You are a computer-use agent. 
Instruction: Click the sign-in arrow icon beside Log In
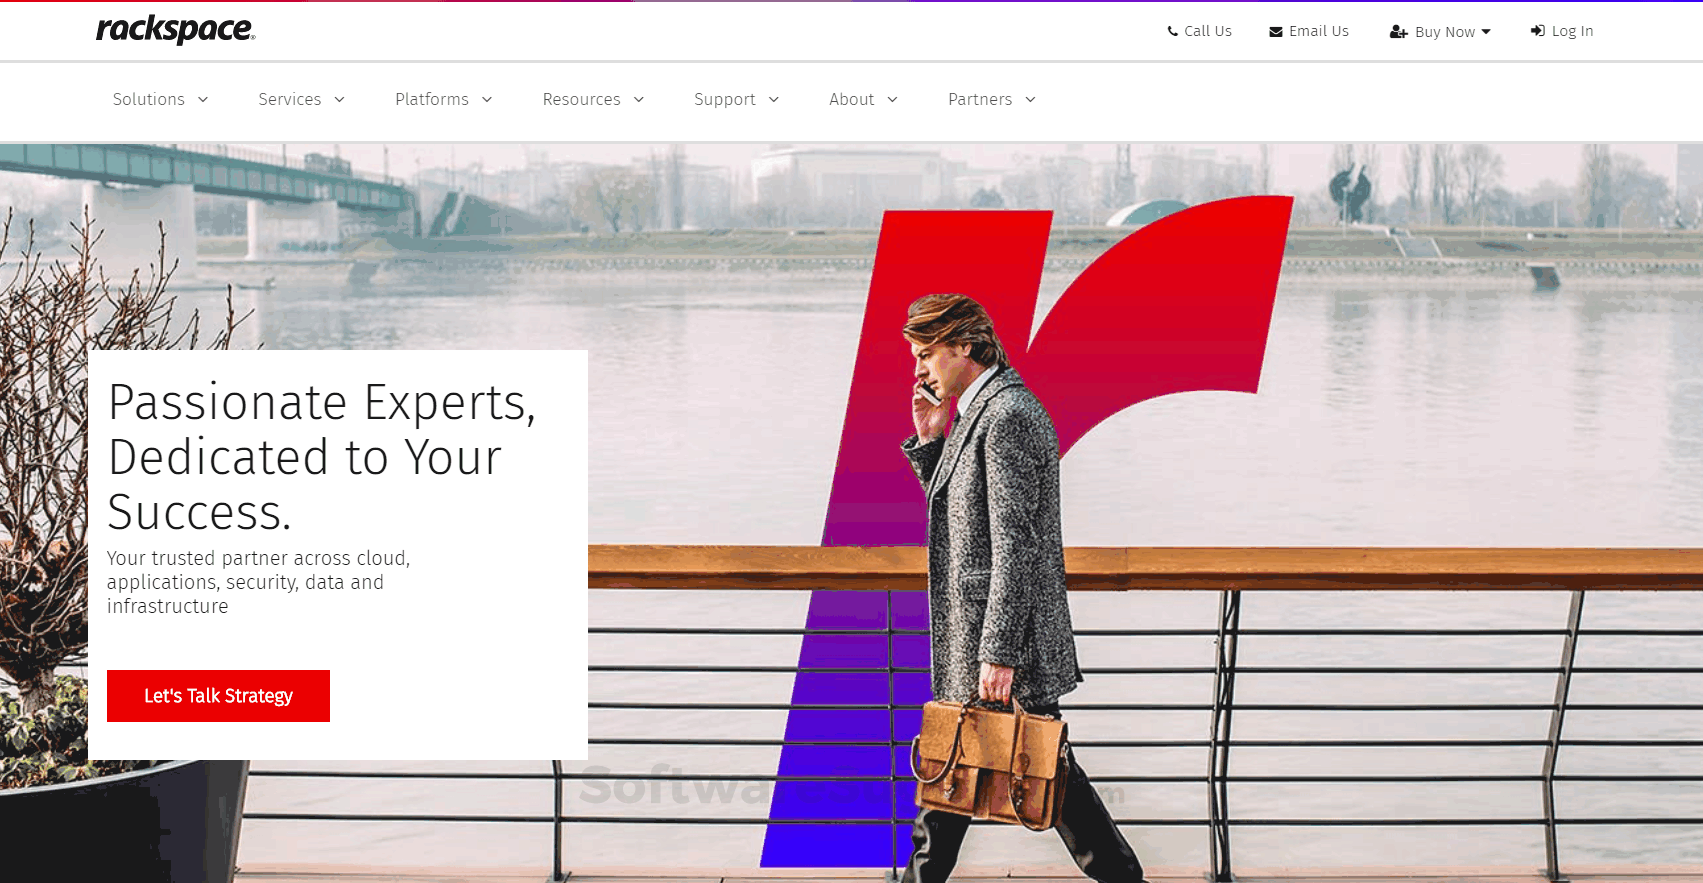[1538, 31]
